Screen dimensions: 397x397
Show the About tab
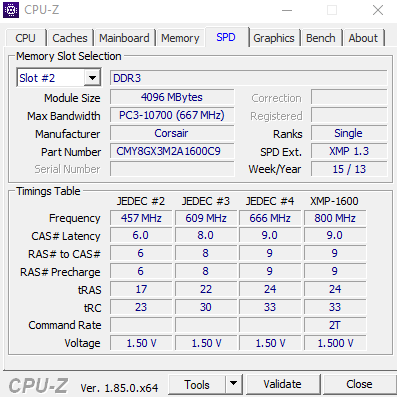[x=363, y=38]
